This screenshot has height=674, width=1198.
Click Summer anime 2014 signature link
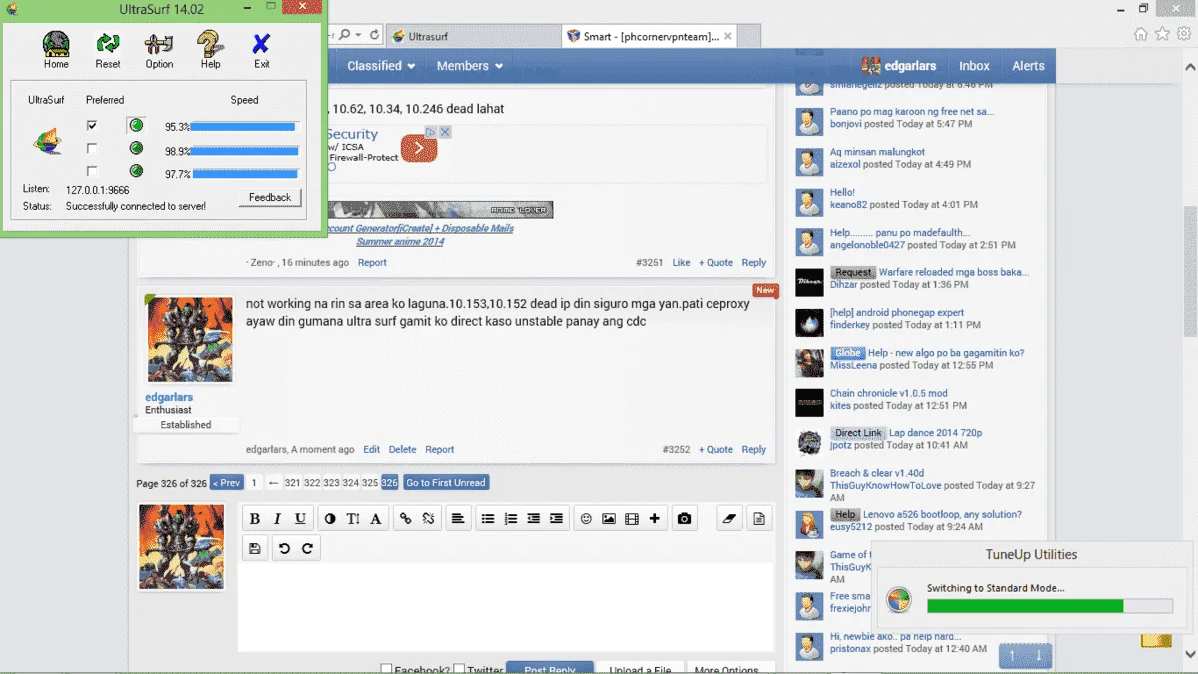[x=400, y=241]
